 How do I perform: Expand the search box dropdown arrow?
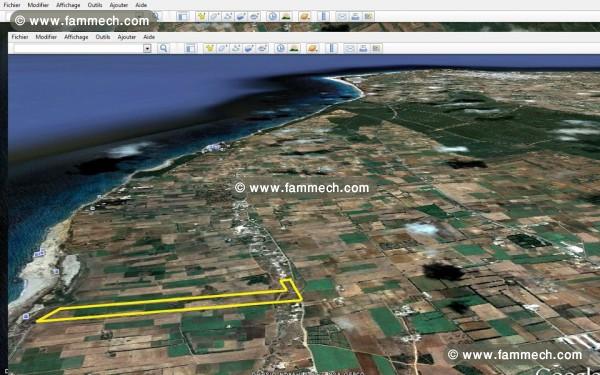click(147, 49)
